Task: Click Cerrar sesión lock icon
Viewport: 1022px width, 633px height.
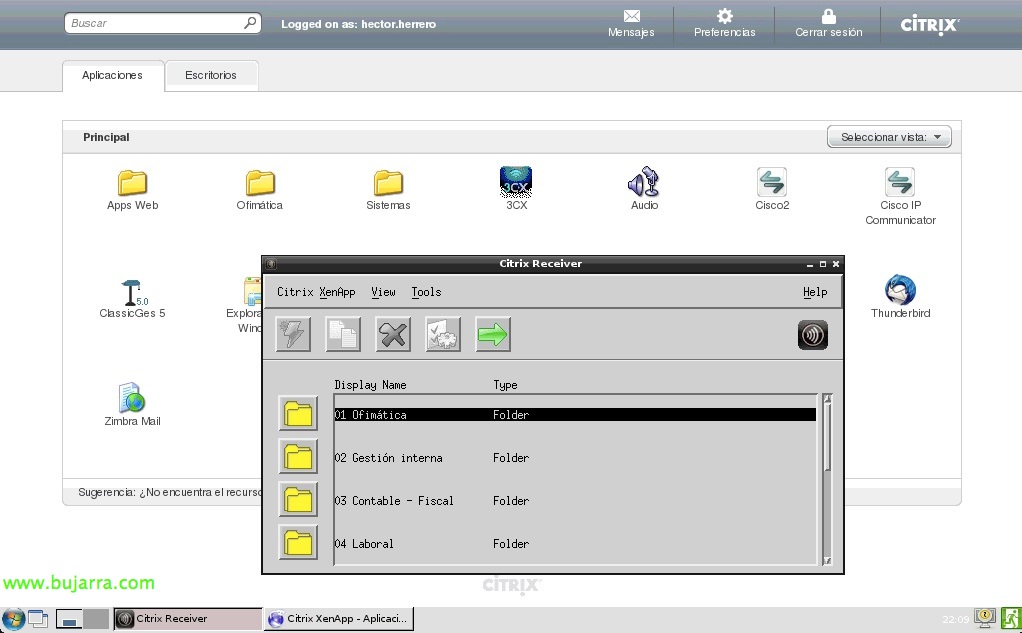Action: 828,16
